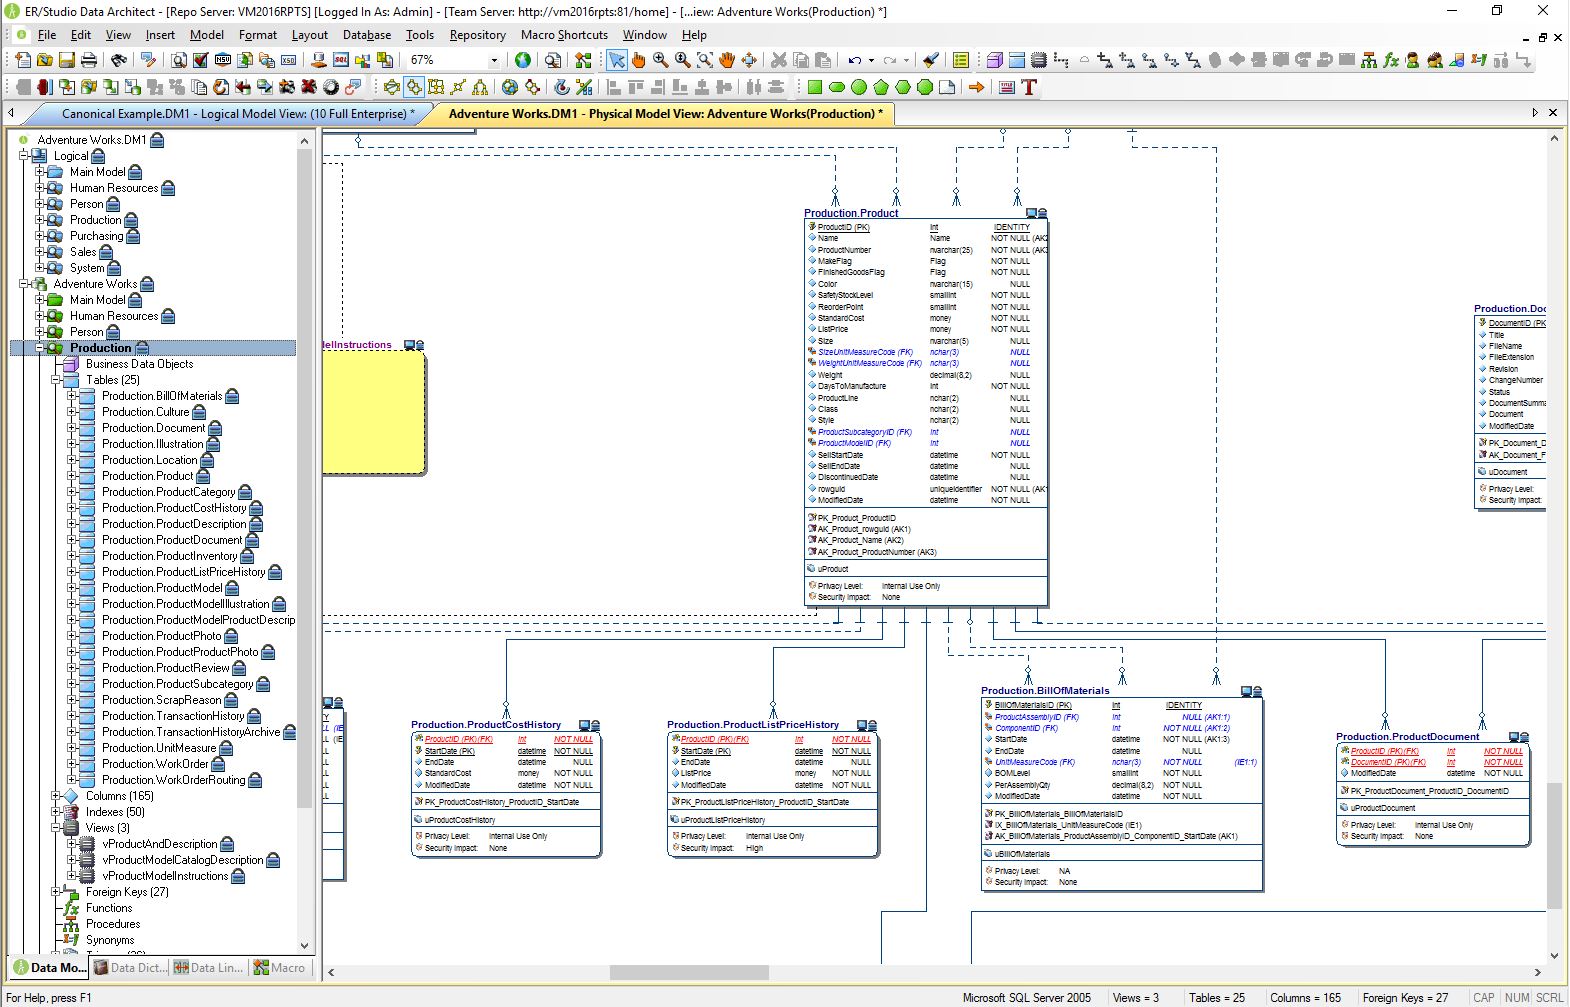The image size is (1570, 1007).
Task: Collapse the Views (3) tree node
Action: pos(56,828)
